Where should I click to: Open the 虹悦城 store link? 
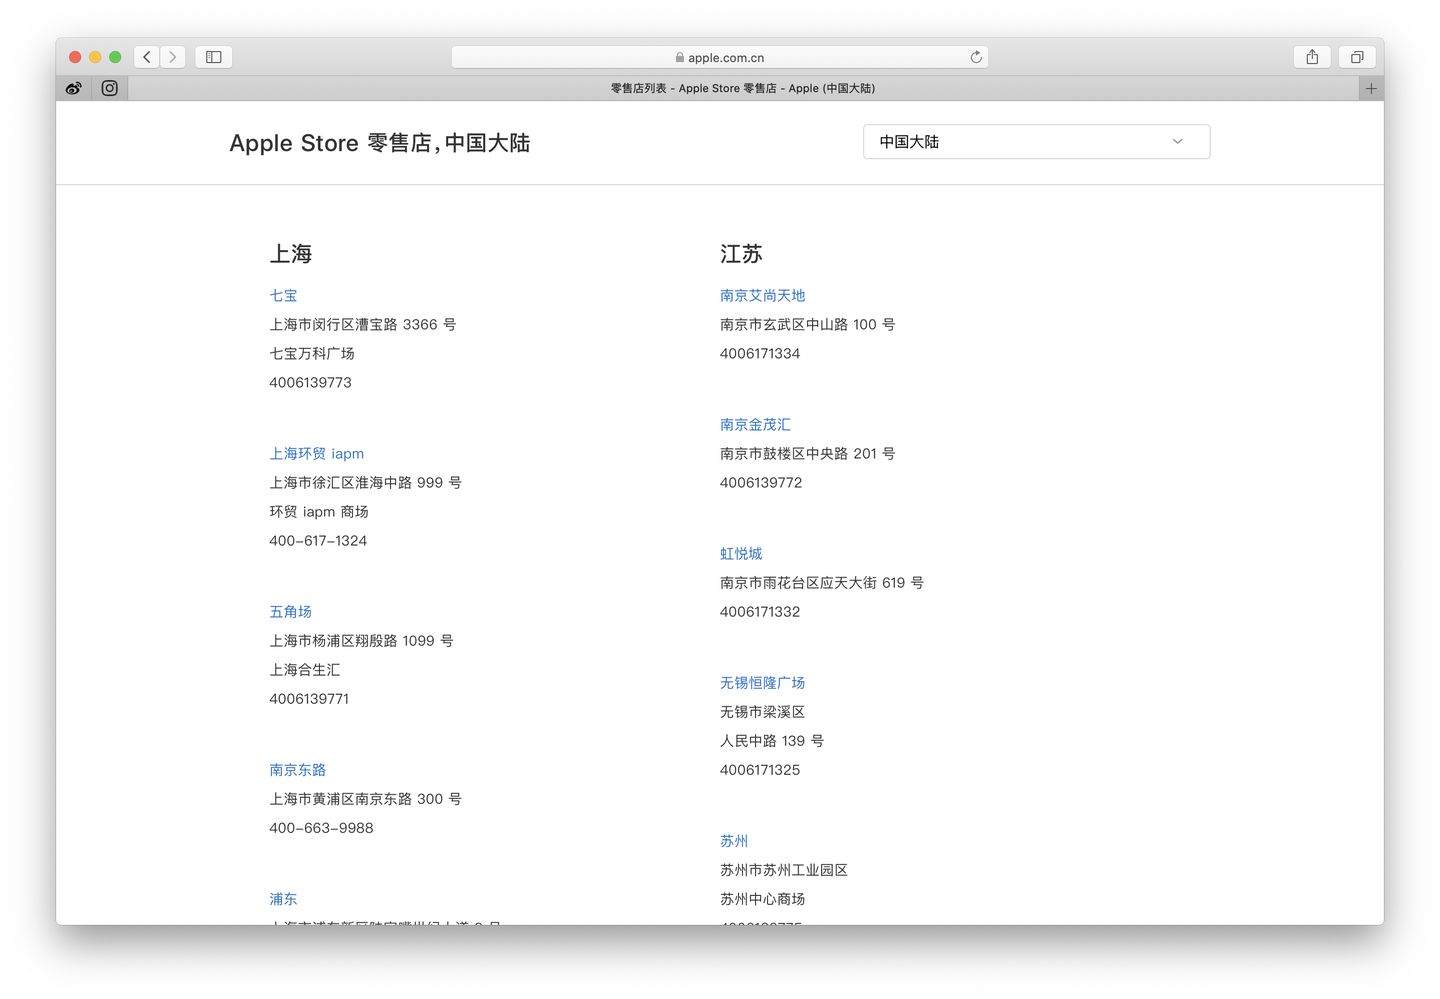point(741,553)
